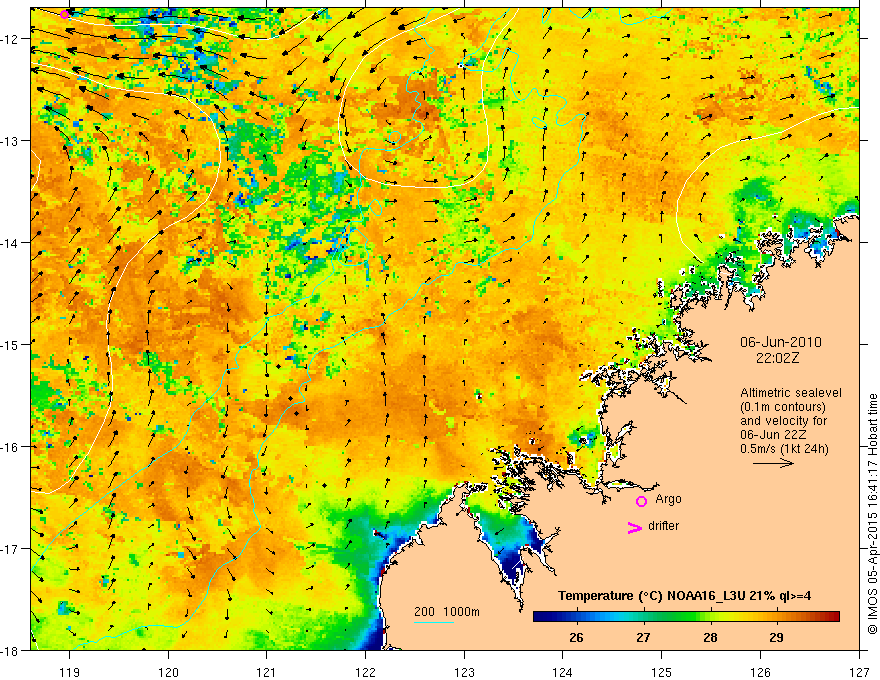Click the color bar '29' tick label

(x=776, y=638)
